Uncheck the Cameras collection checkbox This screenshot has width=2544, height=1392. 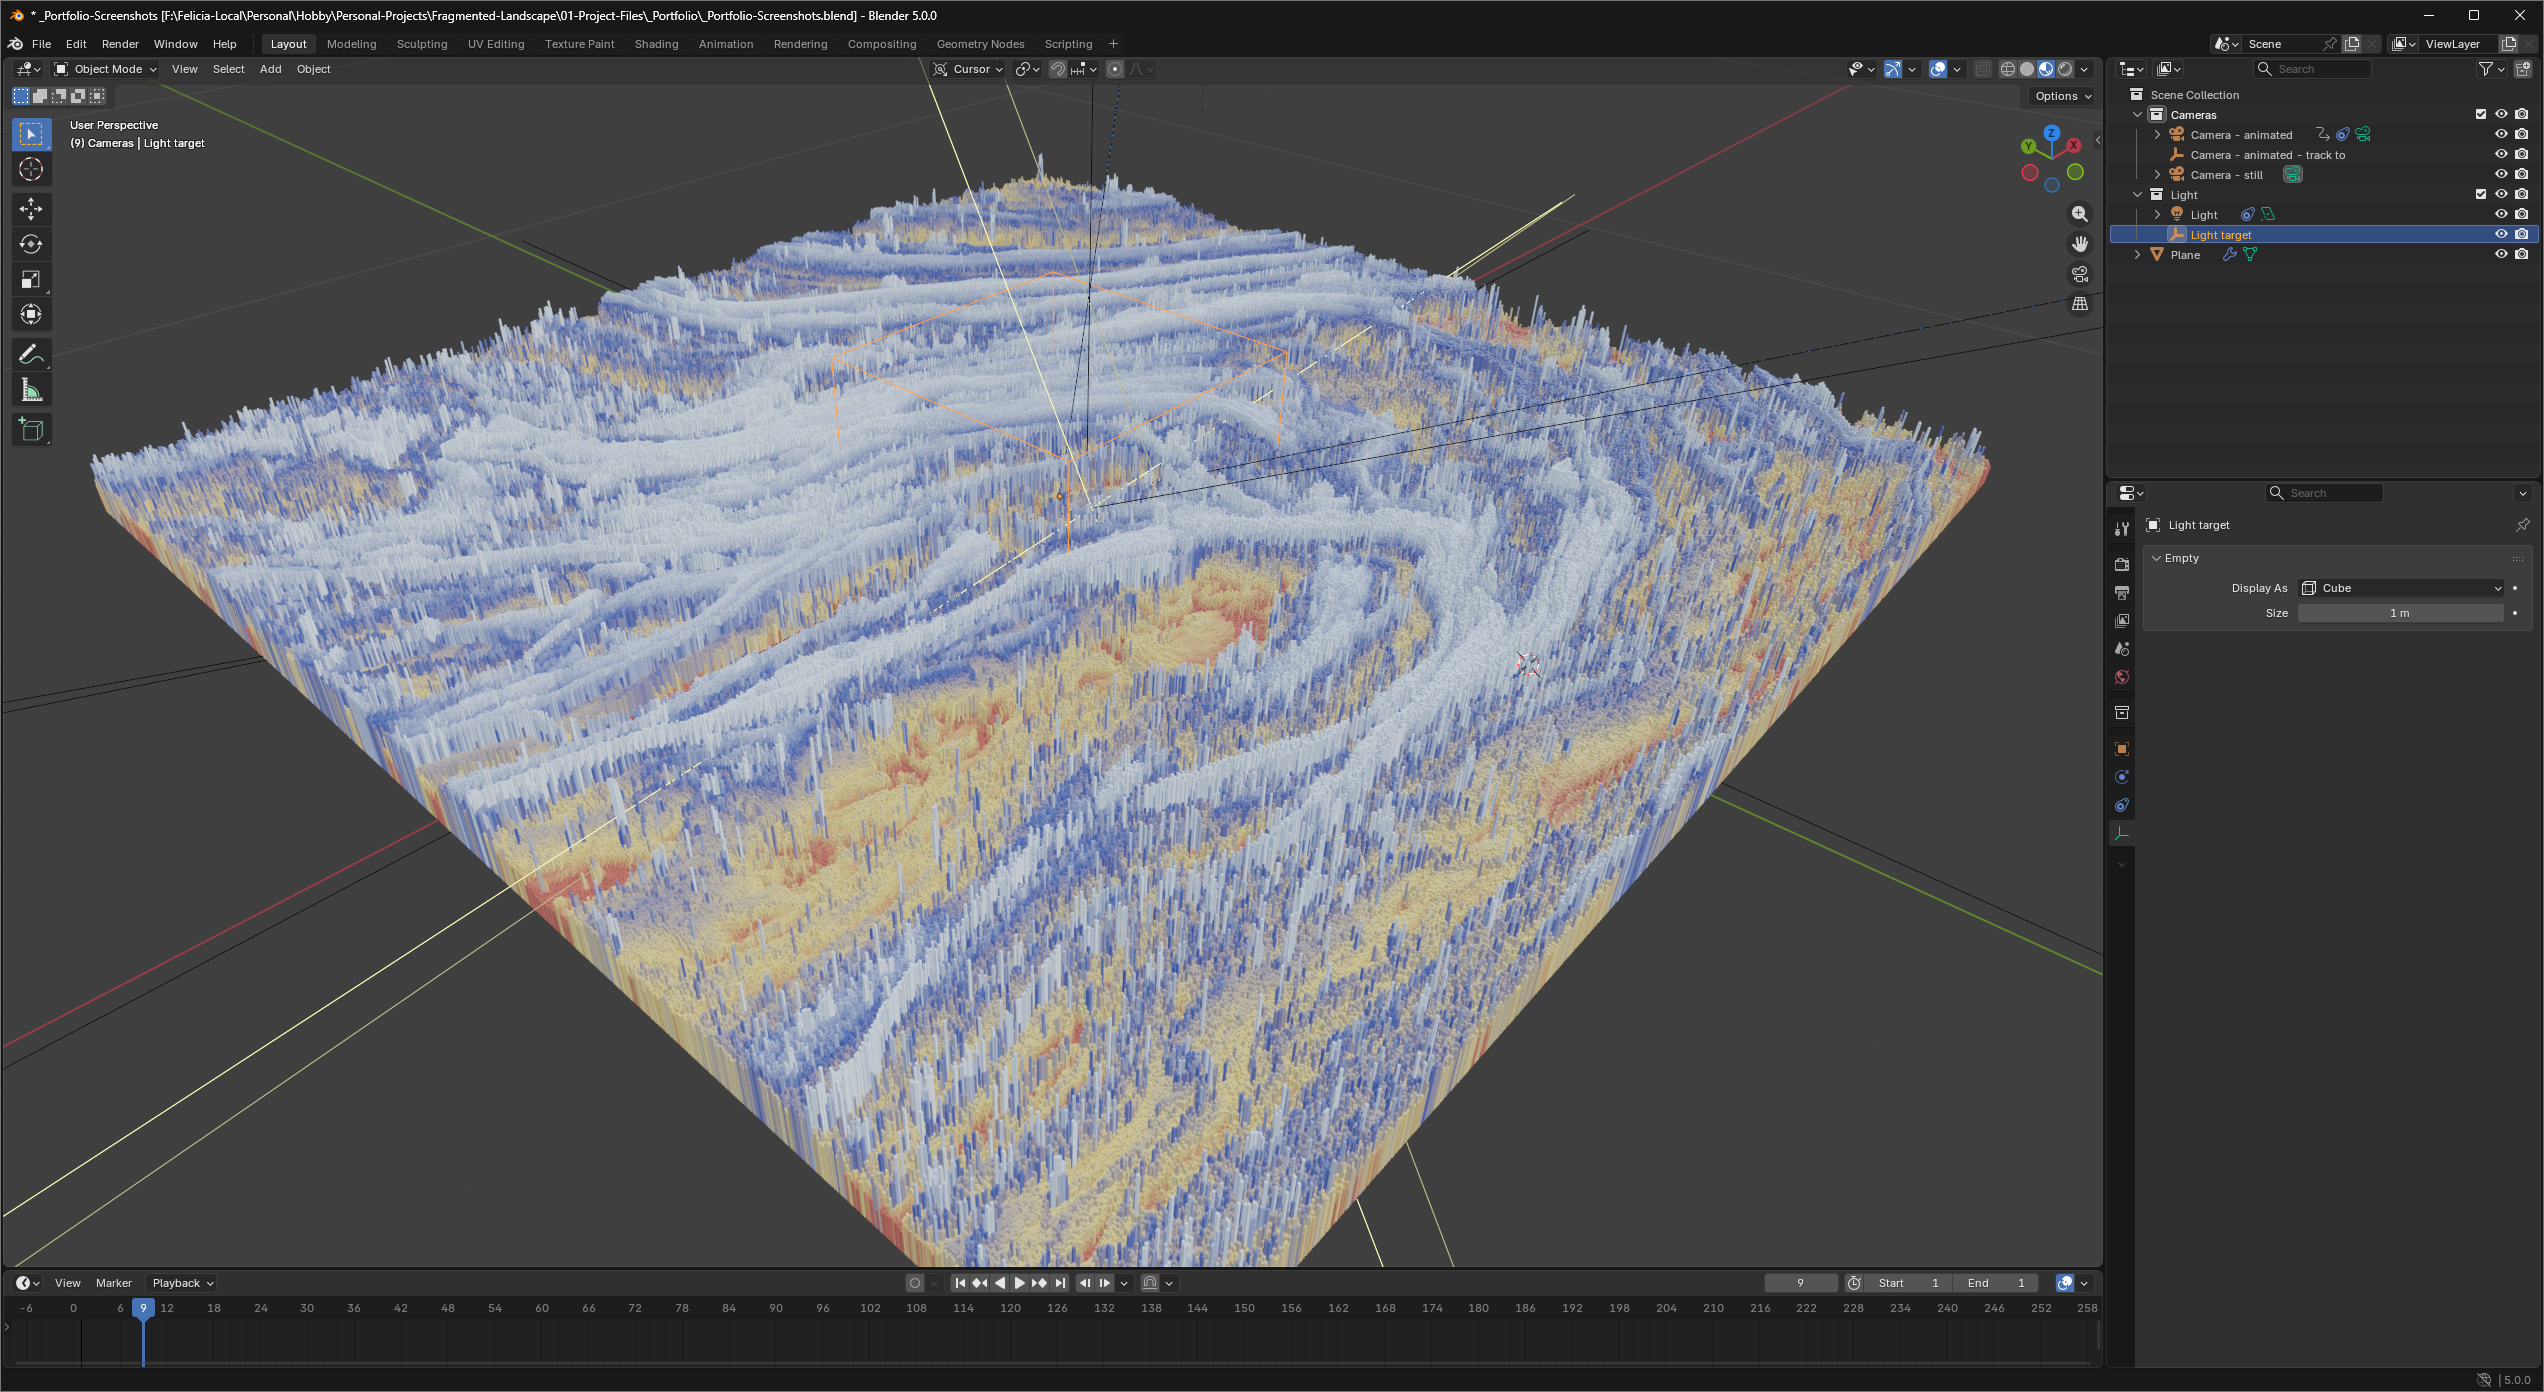(2481, 114)
